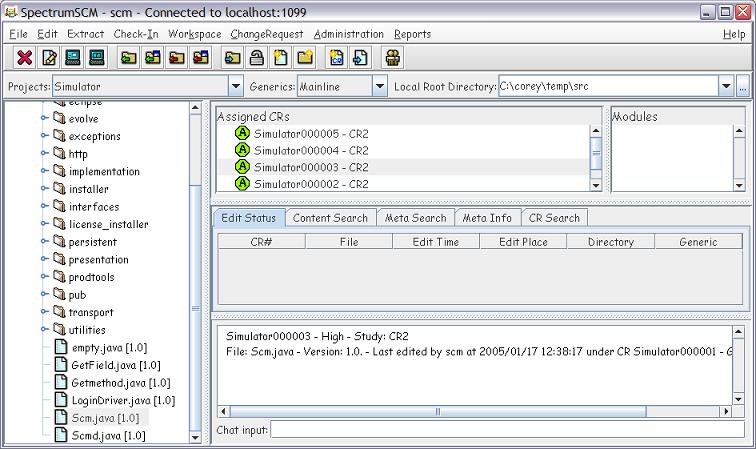Collapse the utilities folder node
The height and width of the screenshot is (449, 756).
44,329
